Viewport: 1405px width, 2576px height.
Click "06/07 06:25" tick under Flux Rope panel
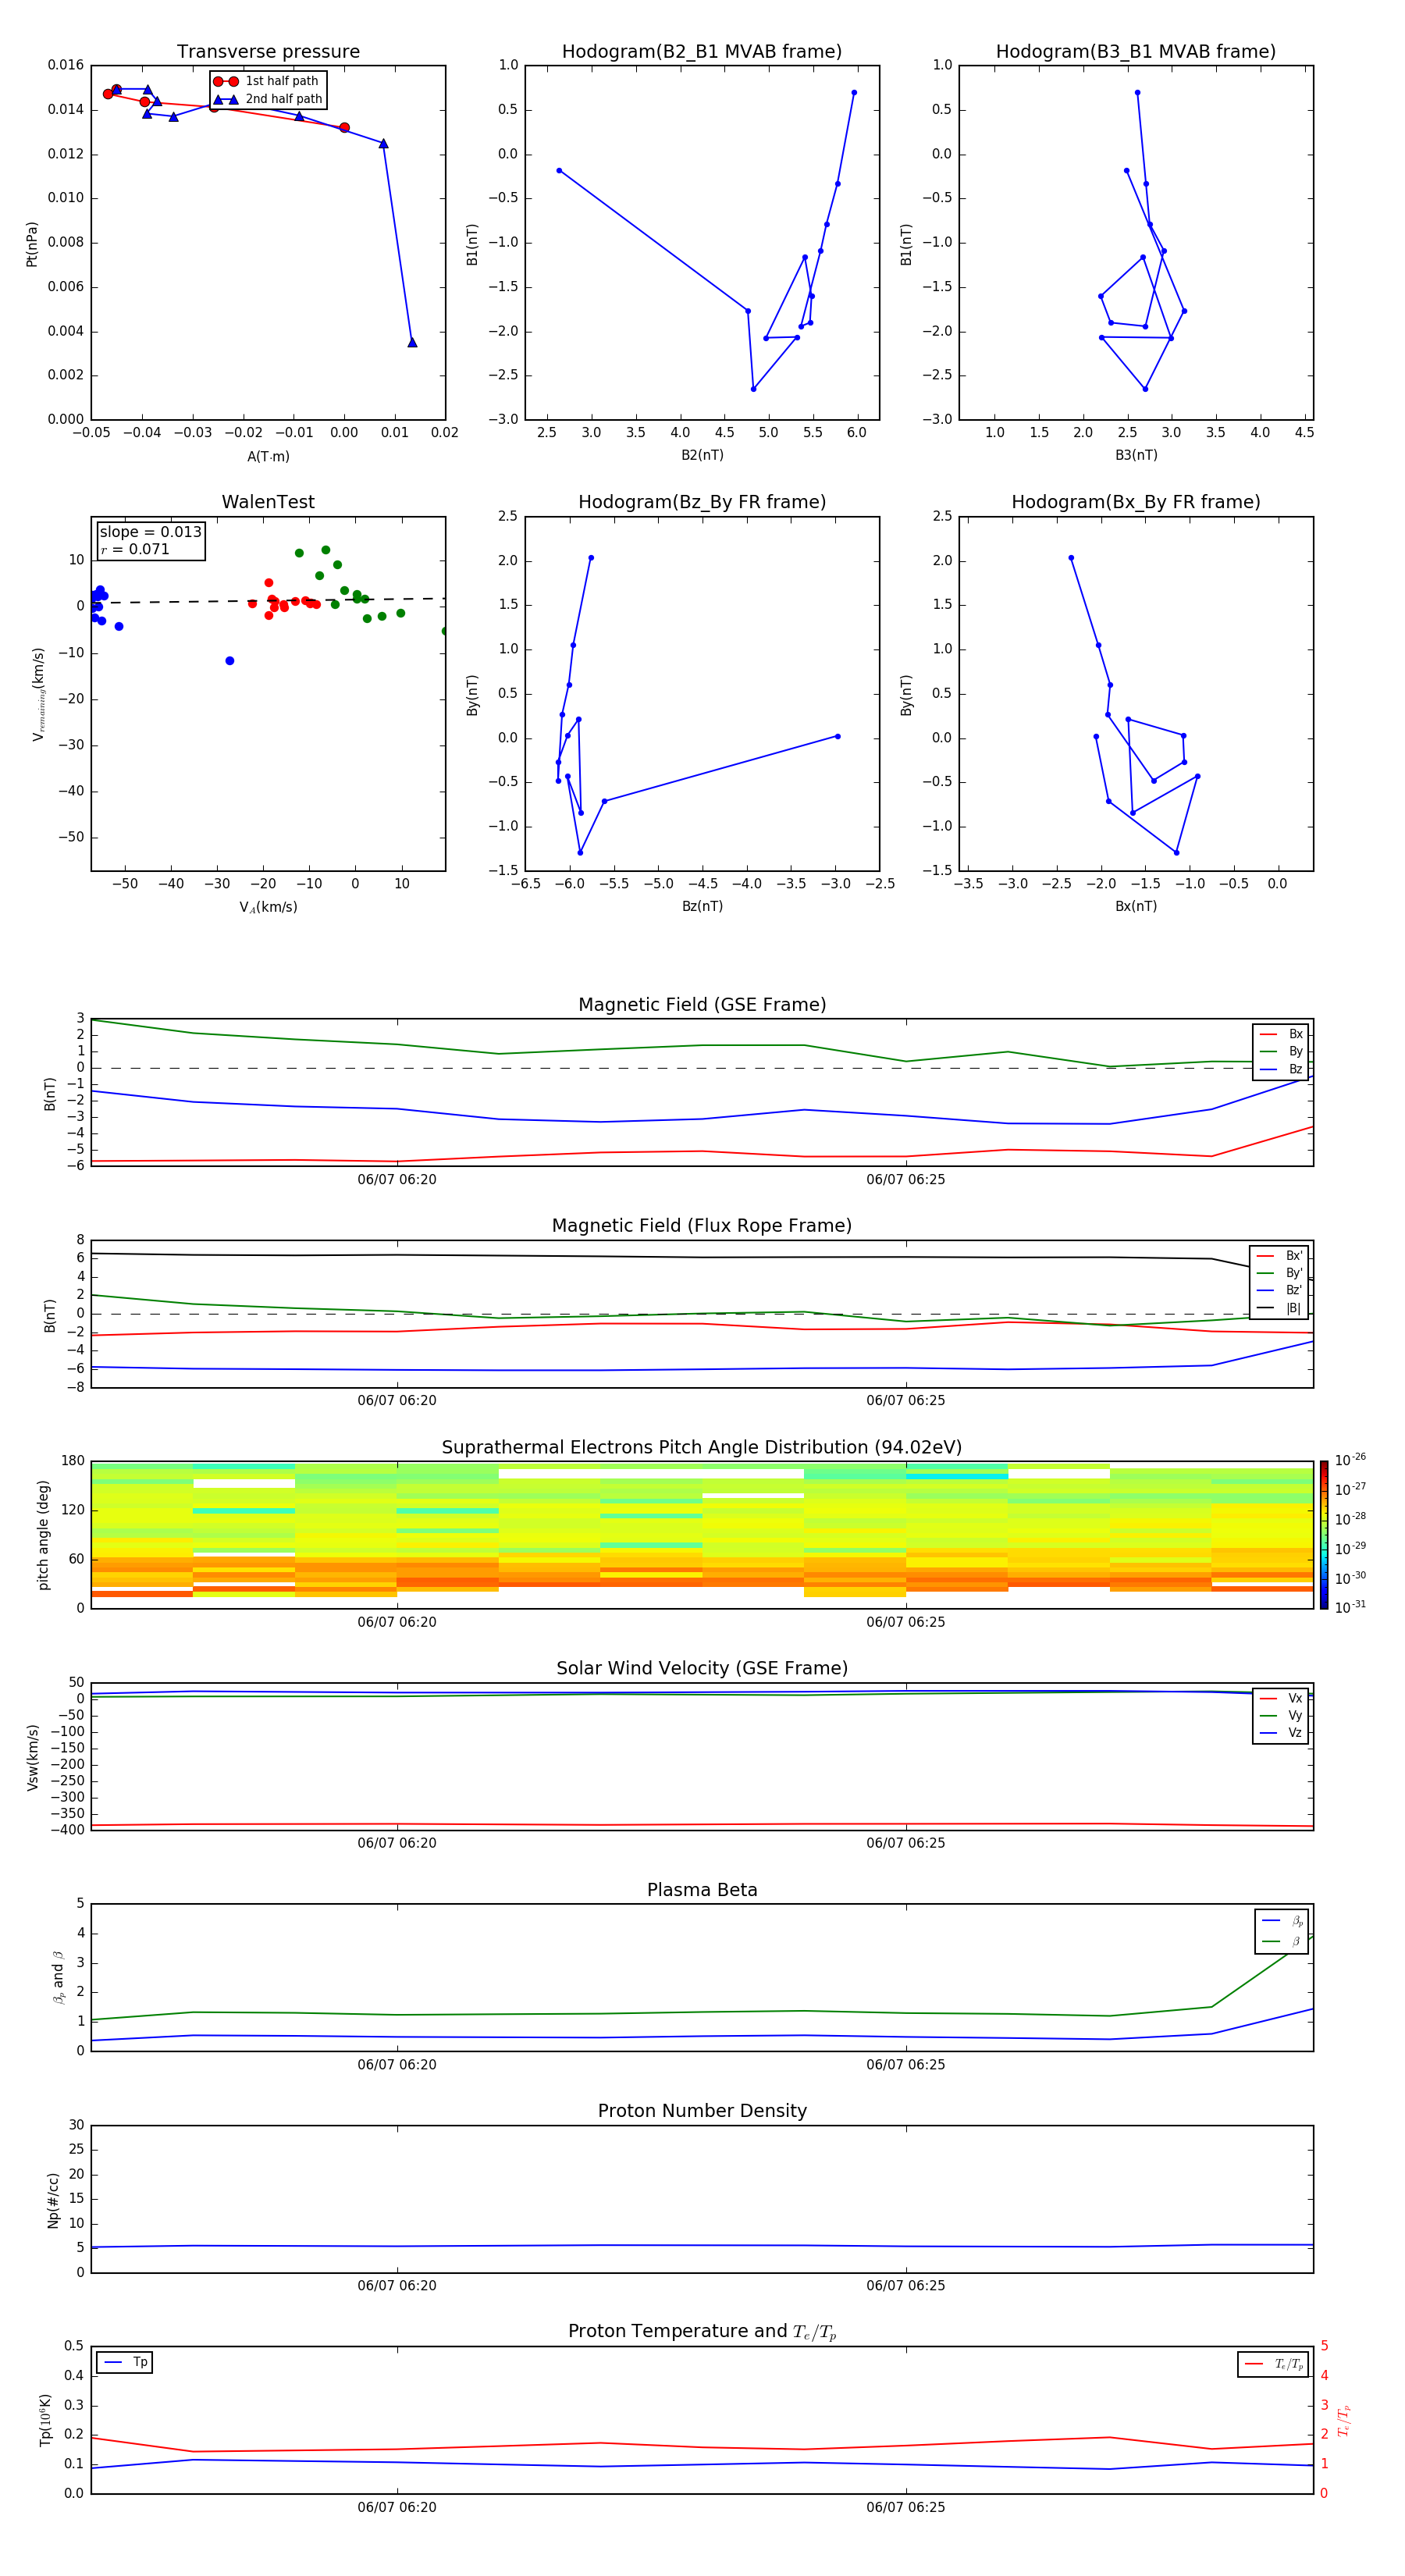pyautogui.click(x=906, y=1401)
